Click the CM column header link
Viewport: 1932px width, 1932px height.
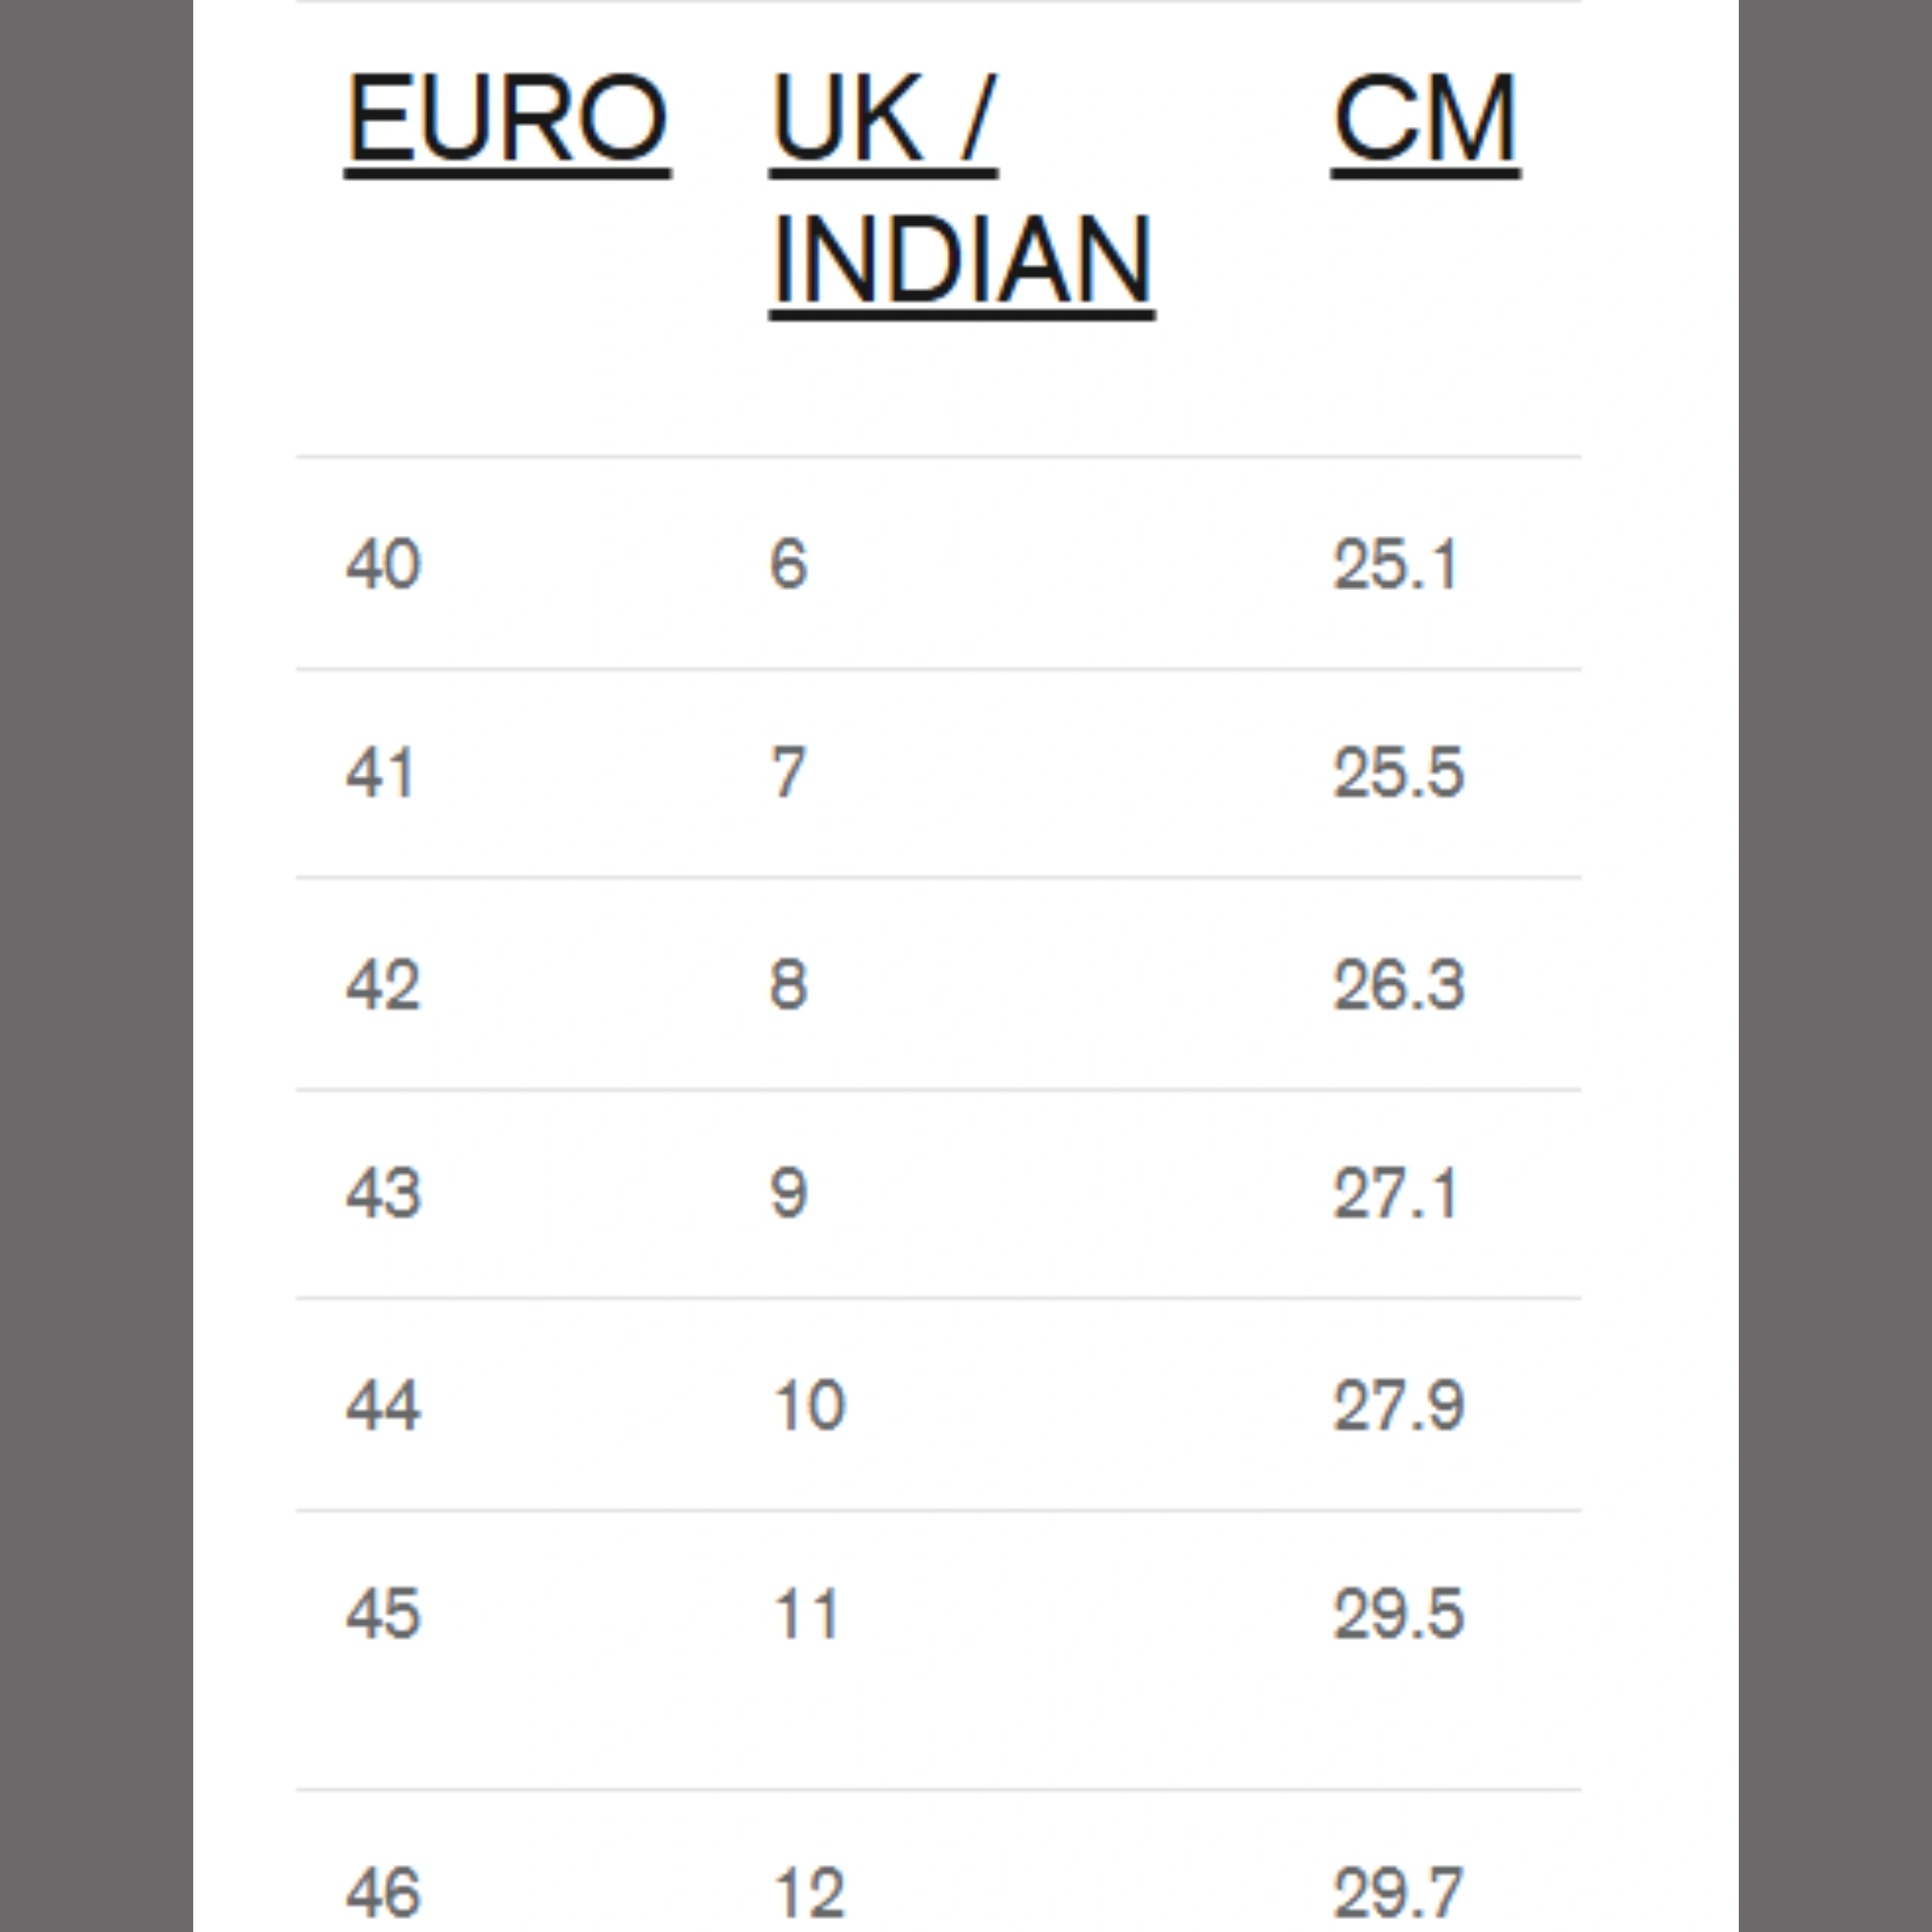[1425, 119]
